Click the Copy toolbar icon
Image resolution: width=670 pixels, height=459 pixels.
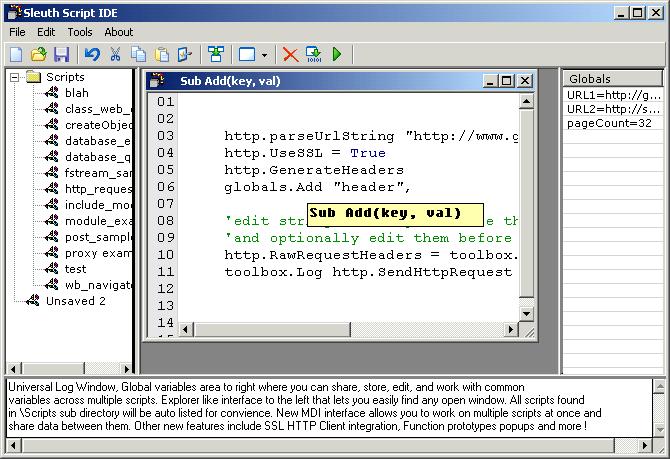coord(138,54)
